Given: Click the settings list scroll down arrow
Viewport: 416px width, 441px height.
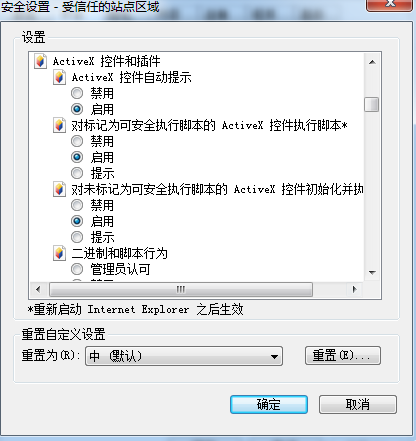Looking at the screenshot, I should tap(372, 273).
